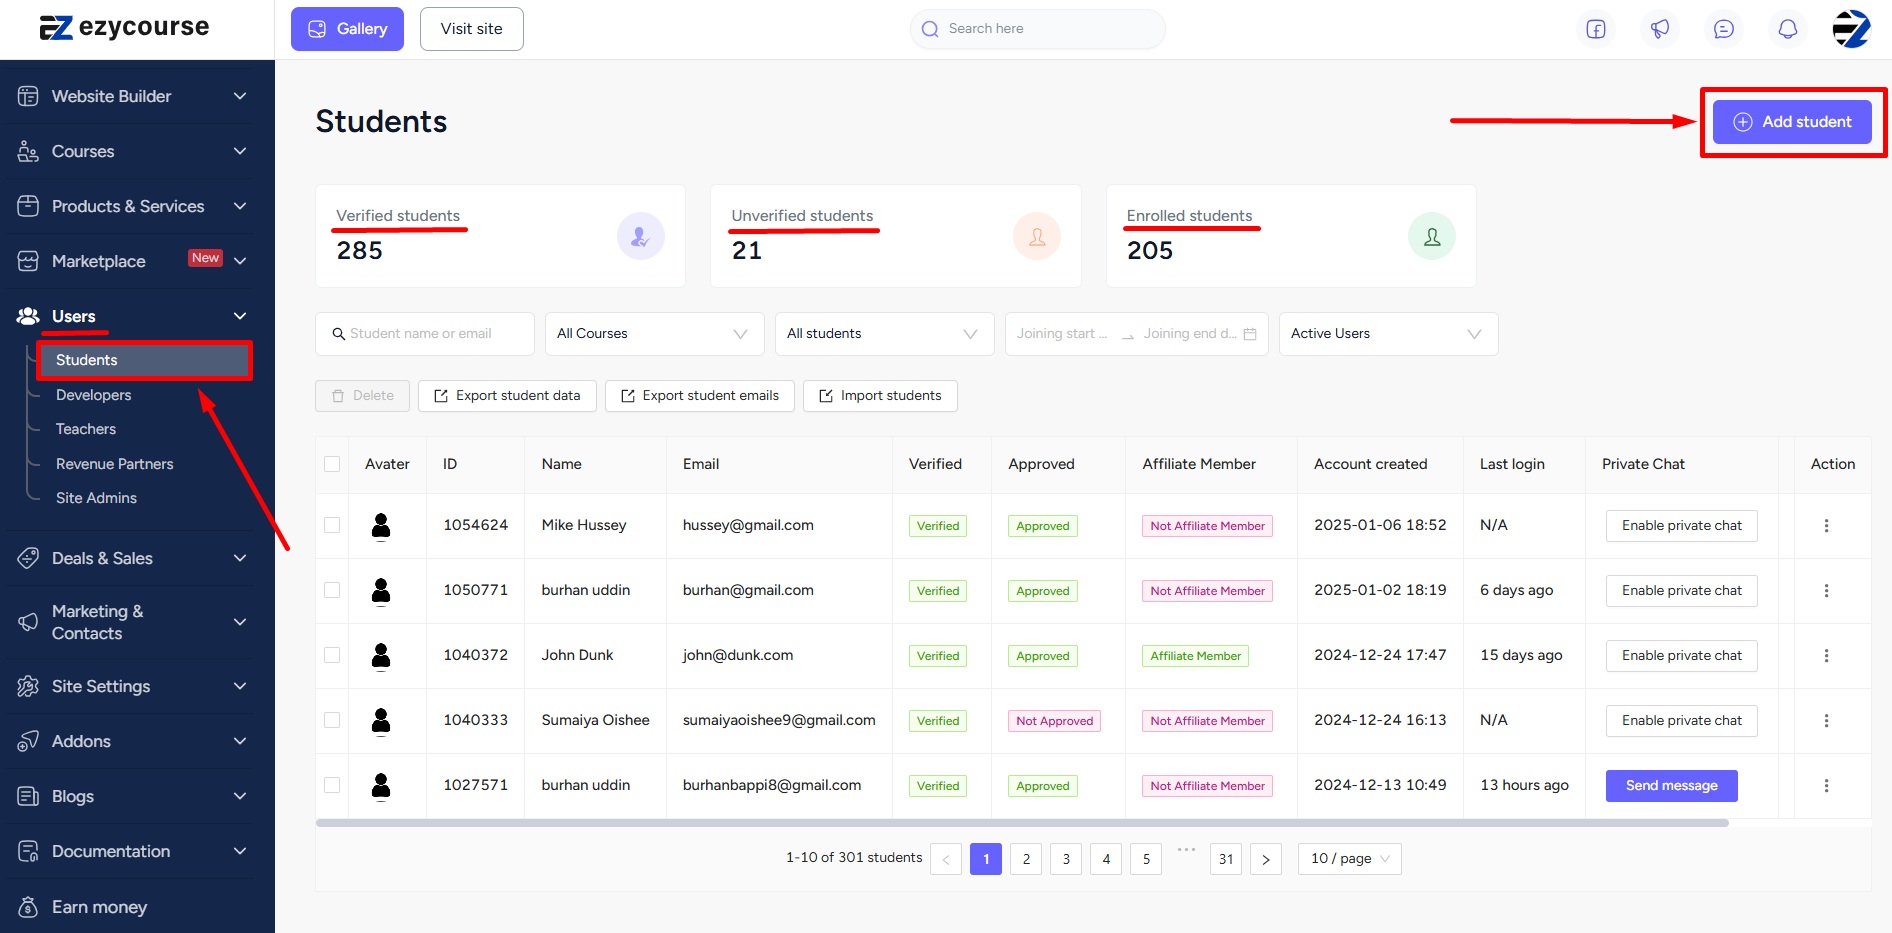Viewport: 1892px width, 933px height.
Task: Click the Products & Services sidebar icon
Action: [28, 206]
